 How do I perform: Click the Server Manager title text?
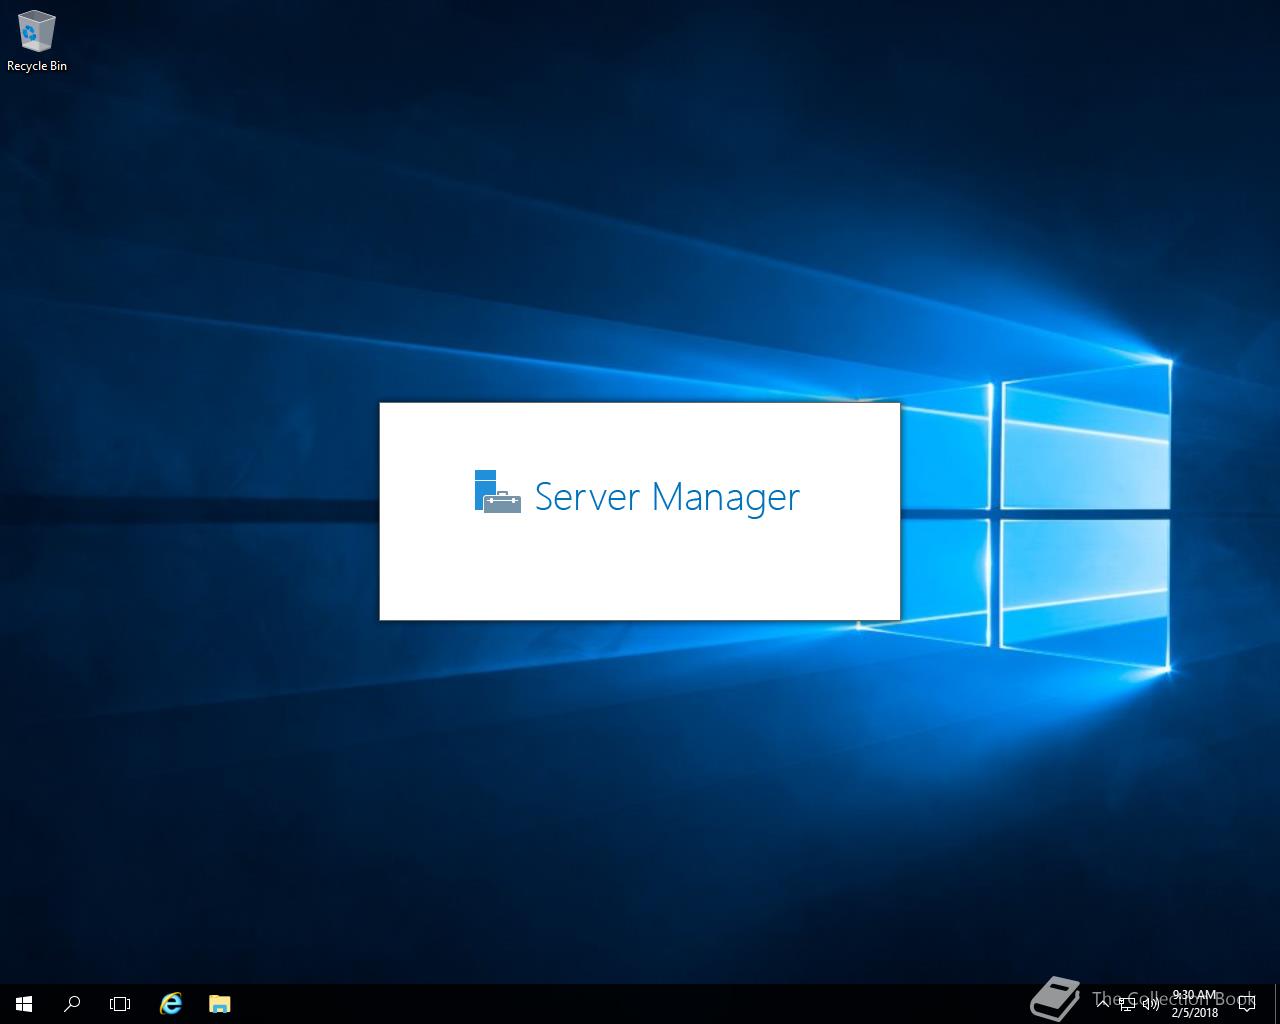click(x=667, y=497)
